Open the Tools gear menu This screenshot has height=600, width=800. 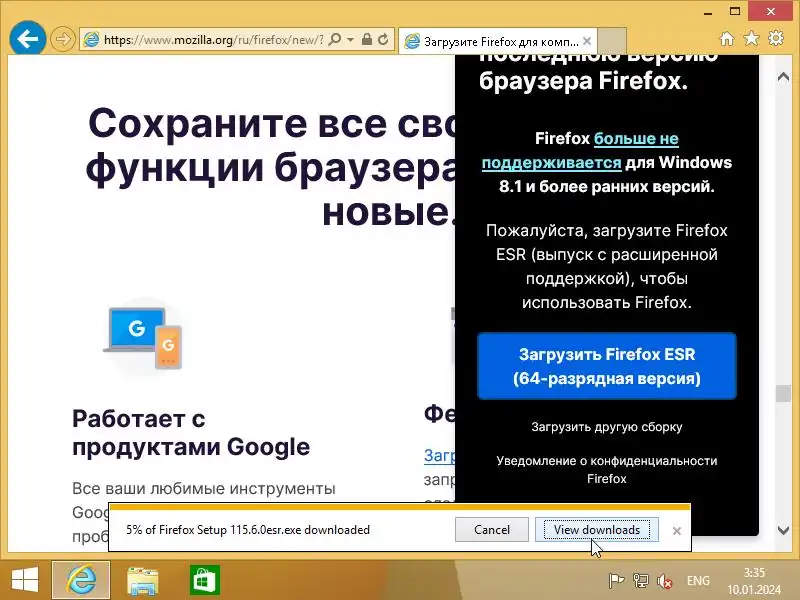776,39
